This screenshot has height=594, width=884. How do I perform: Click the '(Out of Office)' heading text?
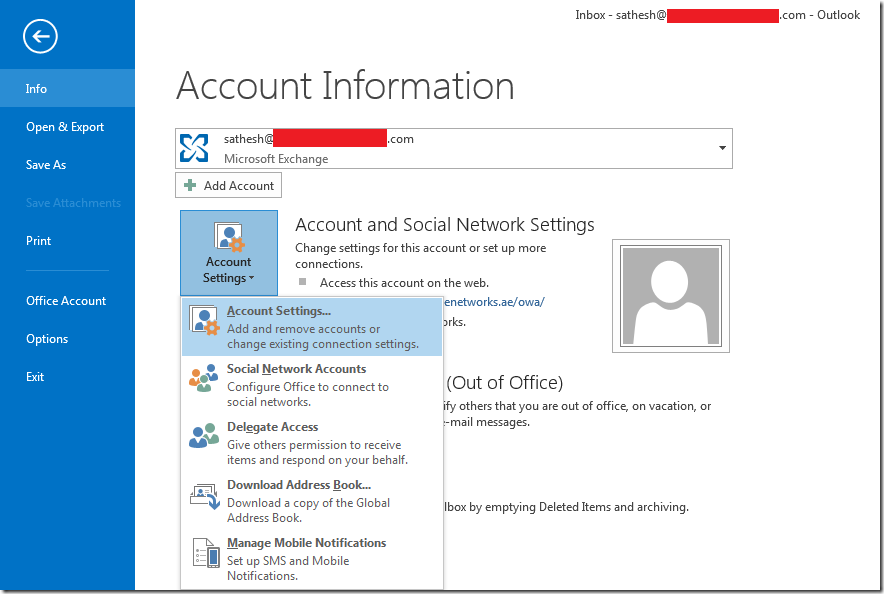(505, 383)
